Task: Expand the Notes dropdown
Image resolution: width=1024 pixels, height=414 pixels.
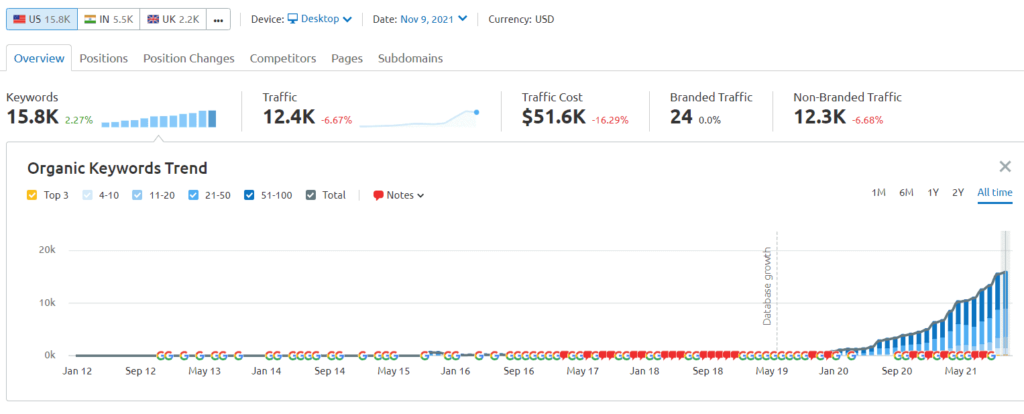Action: click(x=399, y=195)
